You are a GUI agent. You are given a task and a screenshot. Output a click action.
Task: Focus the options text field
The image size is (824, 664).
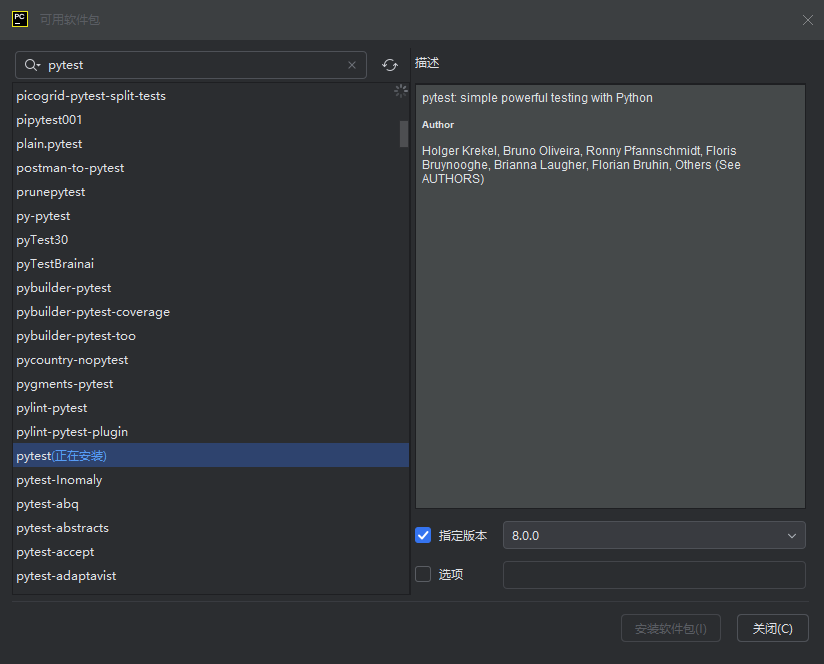[x=654, y=575]
